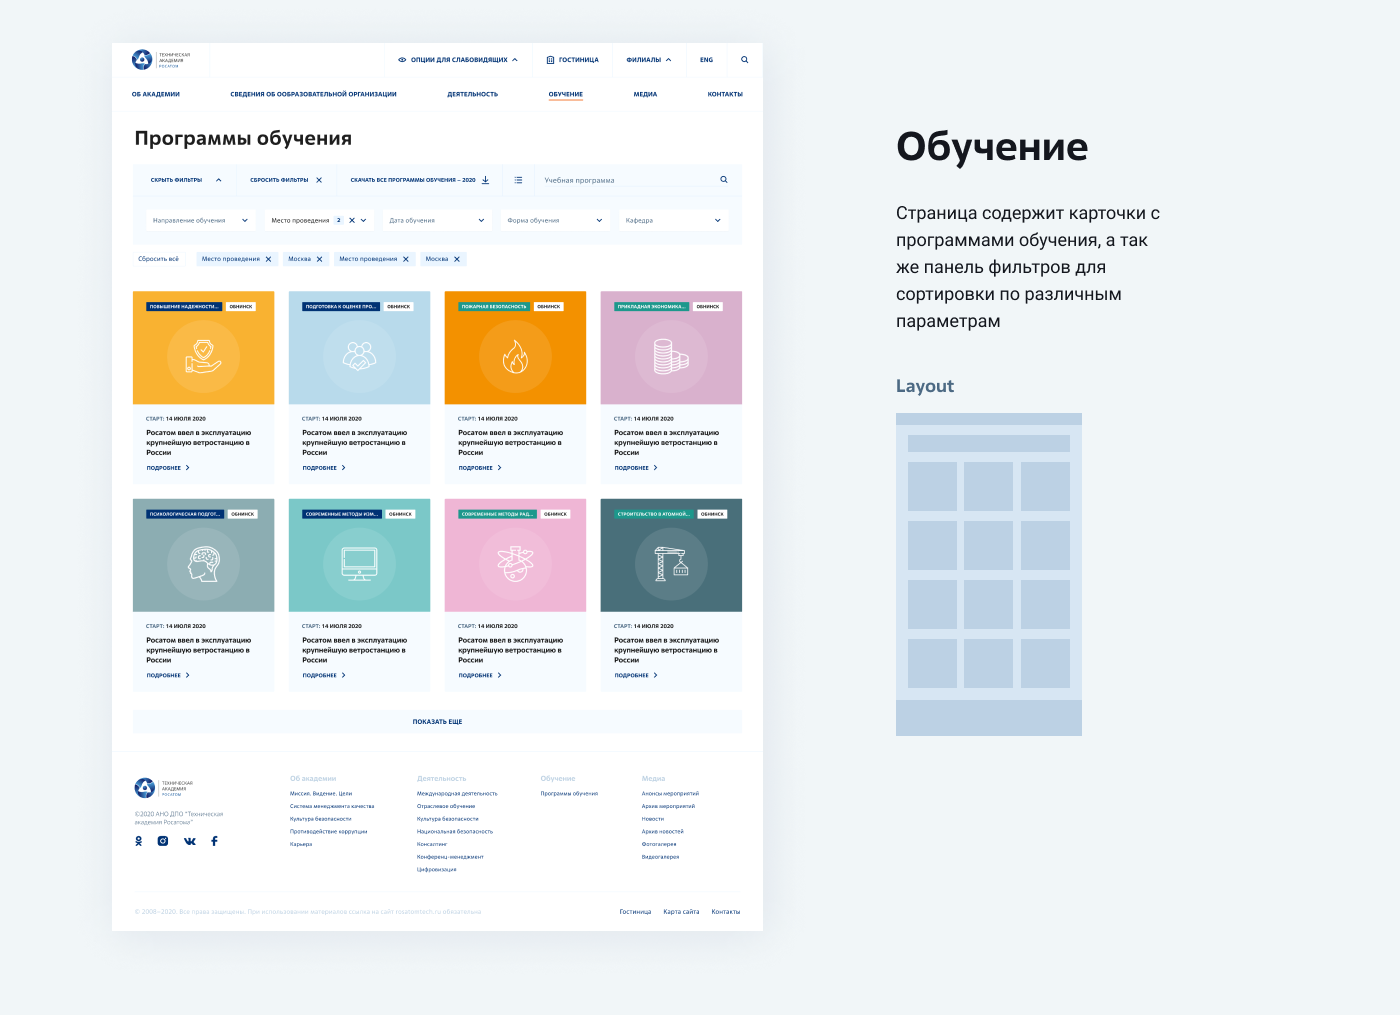The height and width of the screenshot is (1015, 1400).
Task: Click the download icon next to 'Скачать все программы обучения'
Action: click(x=486, y=180)
